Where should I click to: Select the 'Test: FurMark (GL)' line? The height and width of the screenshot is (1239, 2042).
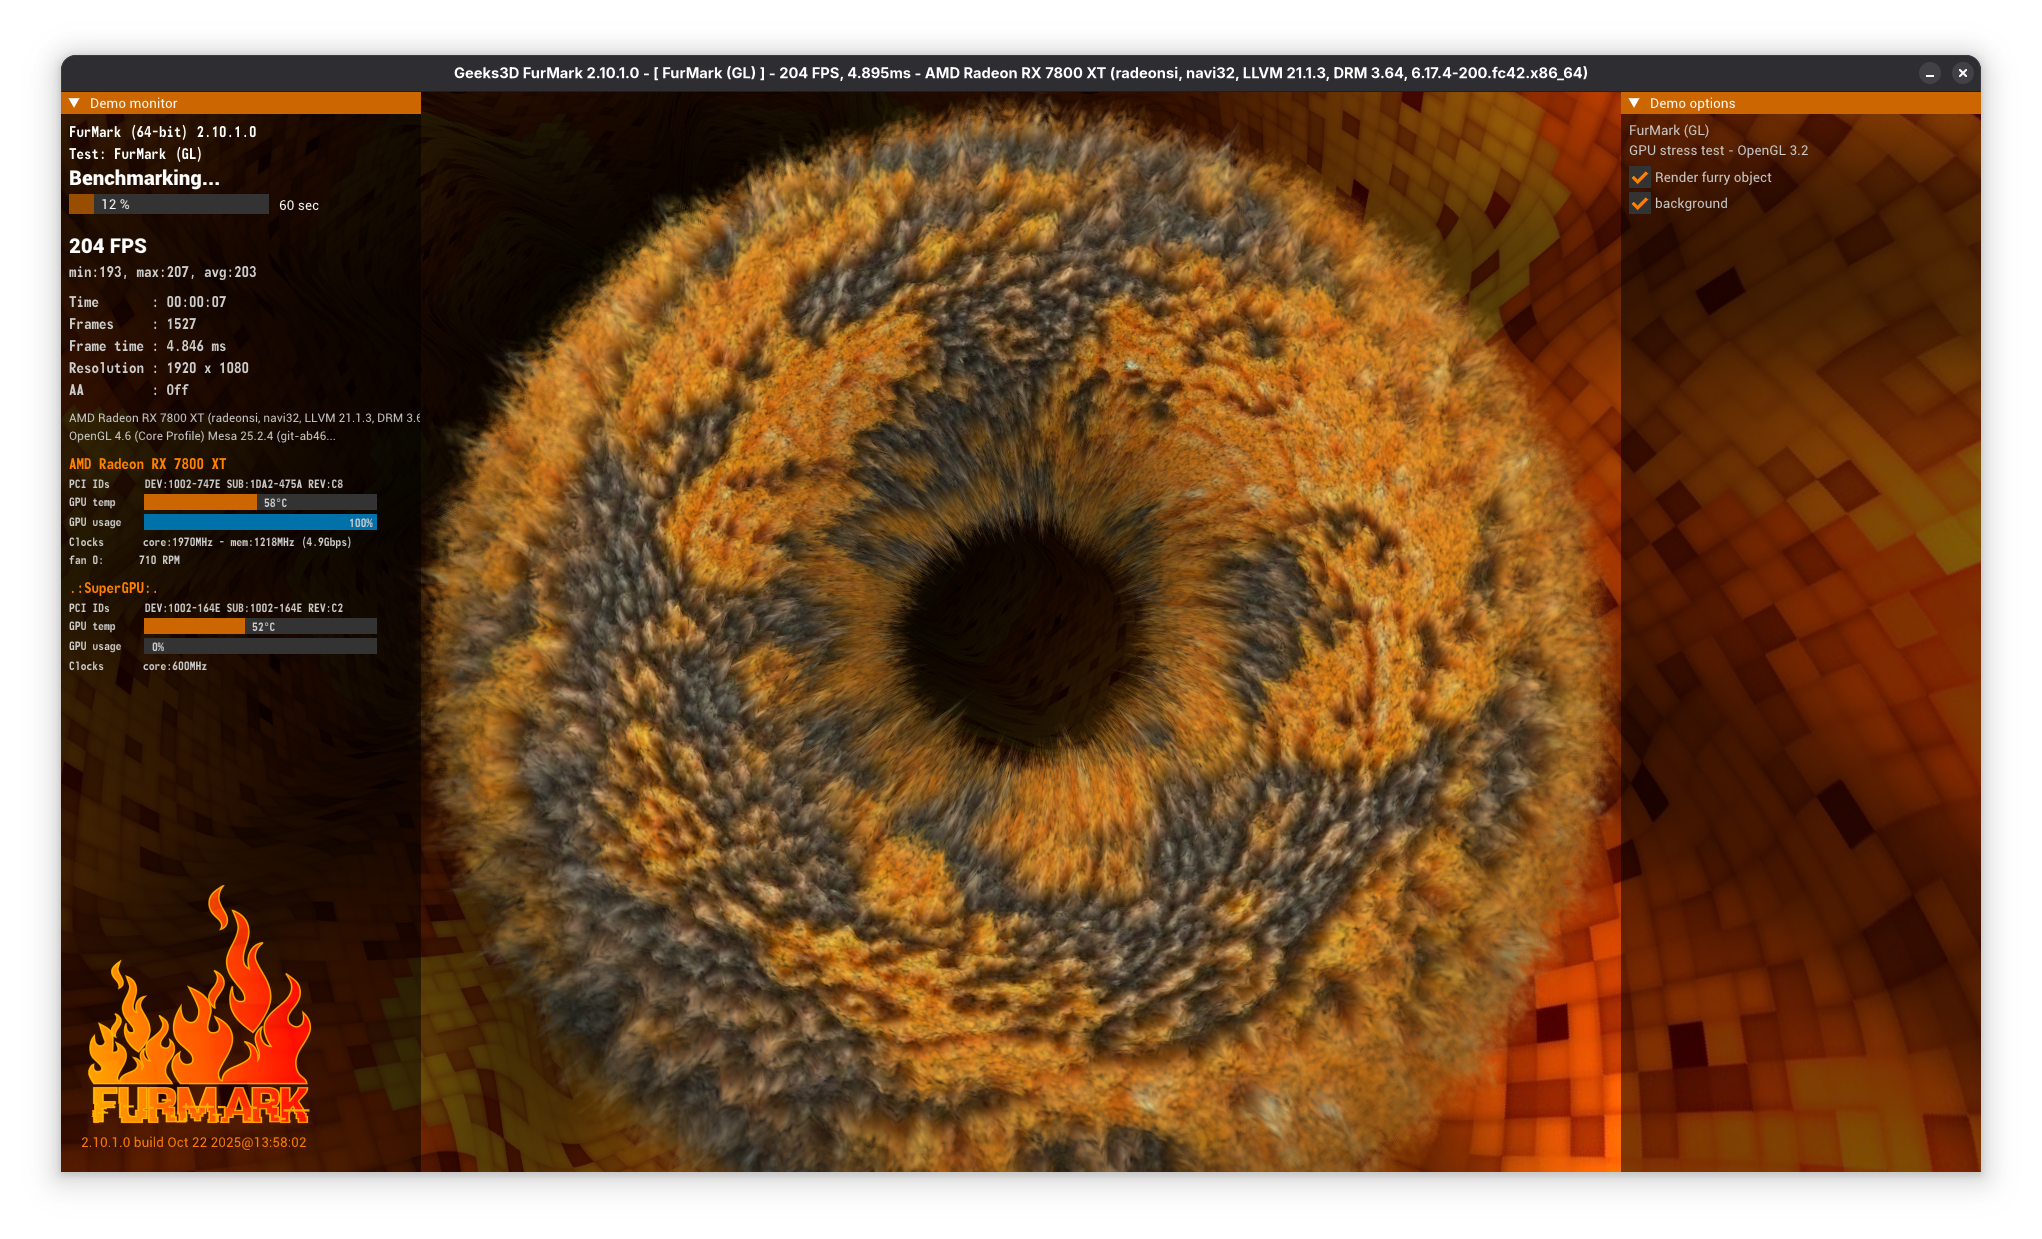point(136,154)
